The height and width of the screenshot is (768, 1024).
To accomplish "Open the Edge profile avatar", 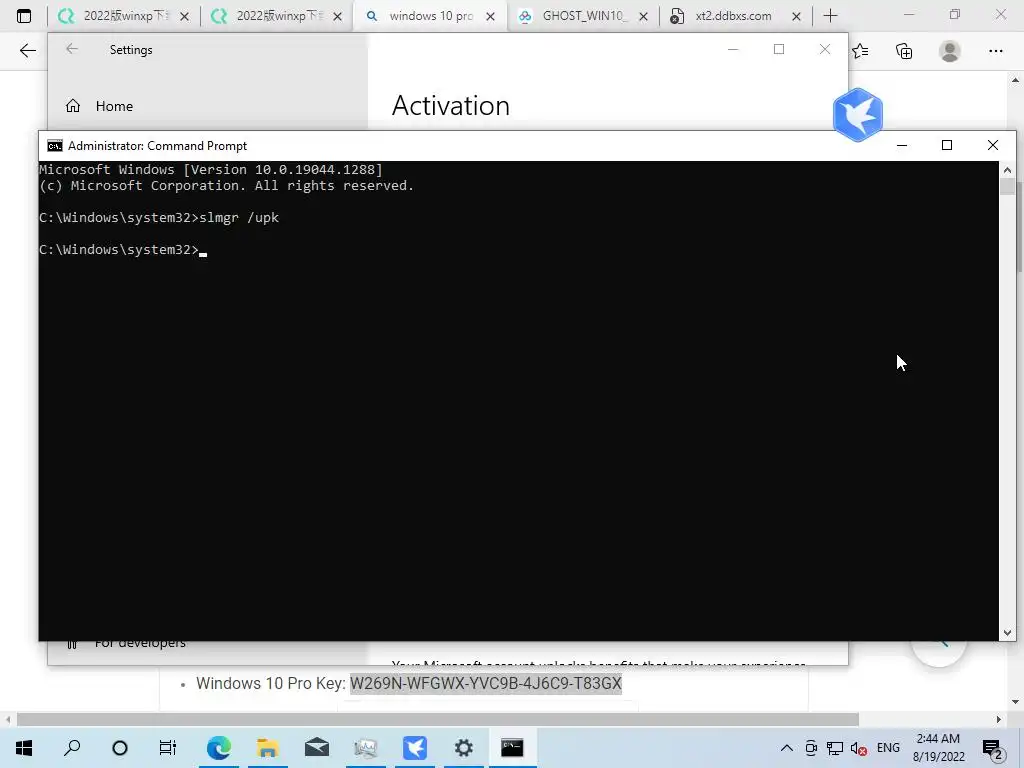I will click(950, 51).
